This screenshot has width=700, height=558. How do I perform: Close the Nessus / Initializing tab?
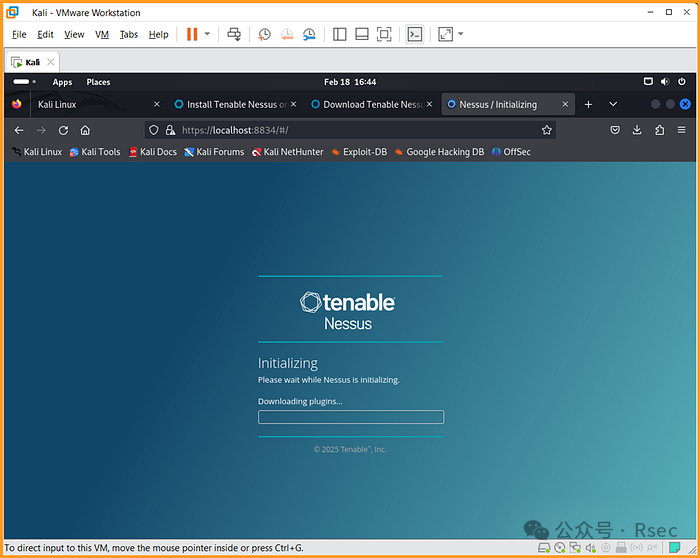point(565,104)
